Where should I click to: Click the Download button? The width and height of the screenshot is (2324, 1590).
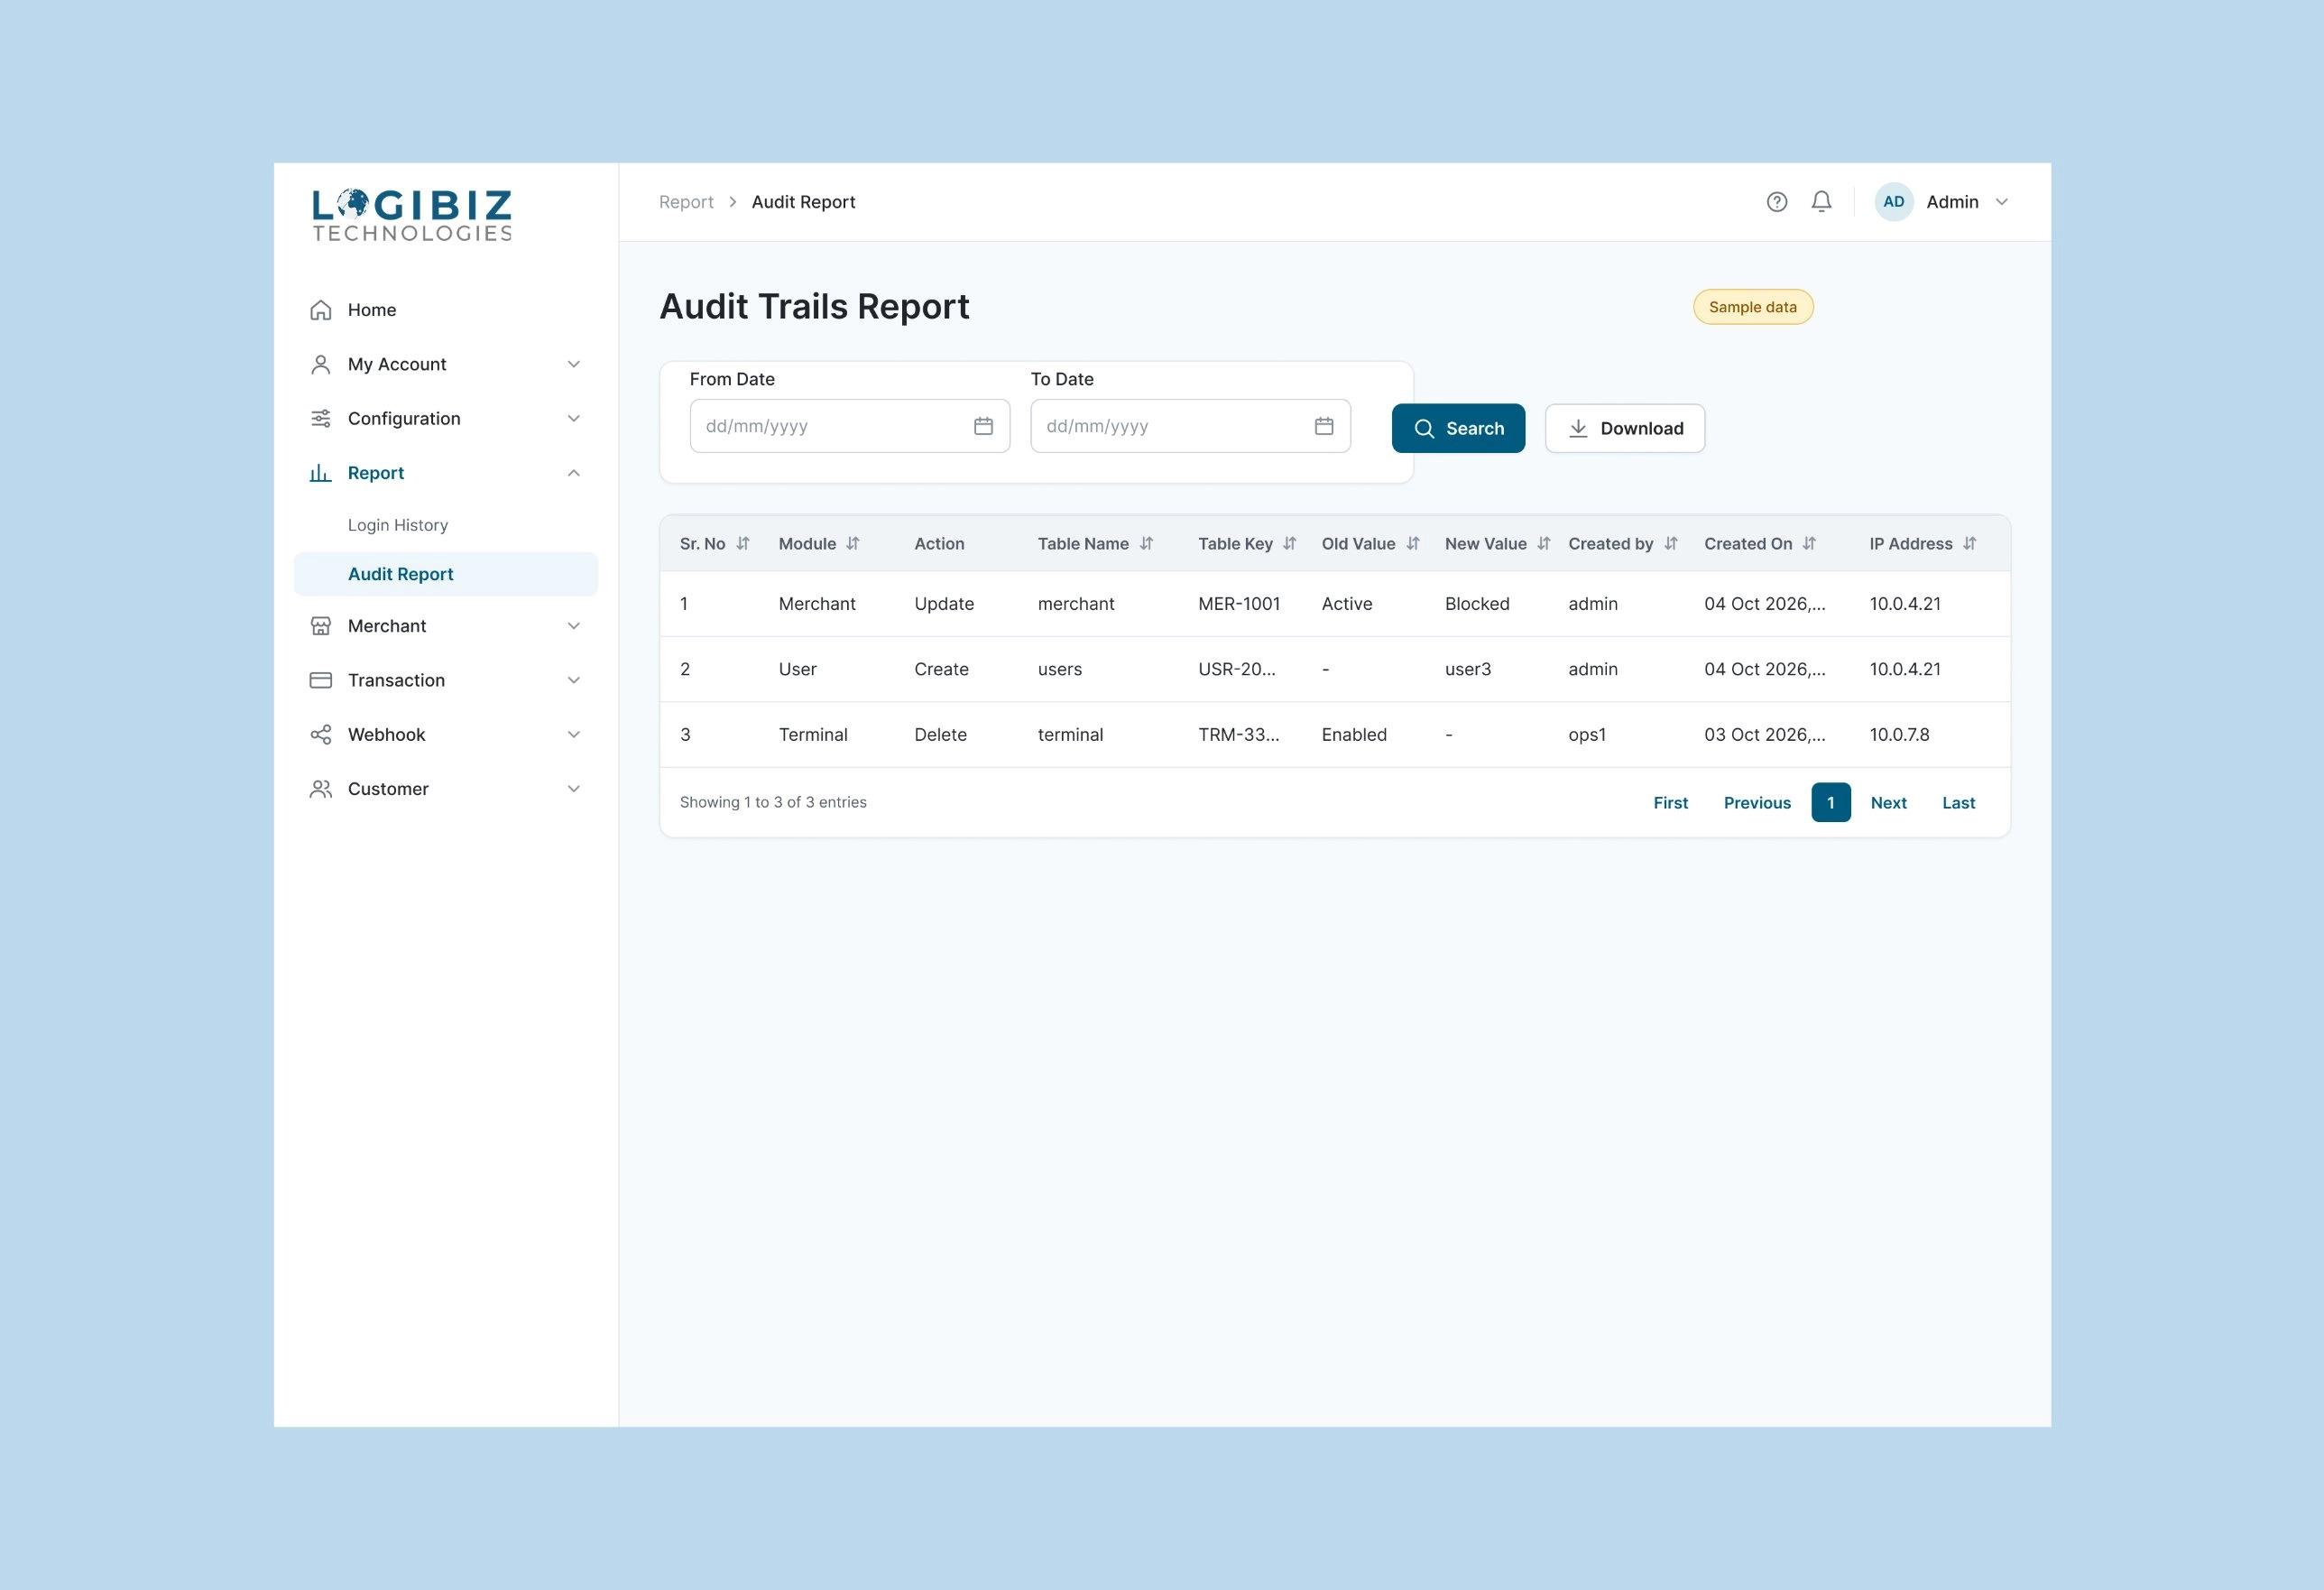(x=1624, y=428)
